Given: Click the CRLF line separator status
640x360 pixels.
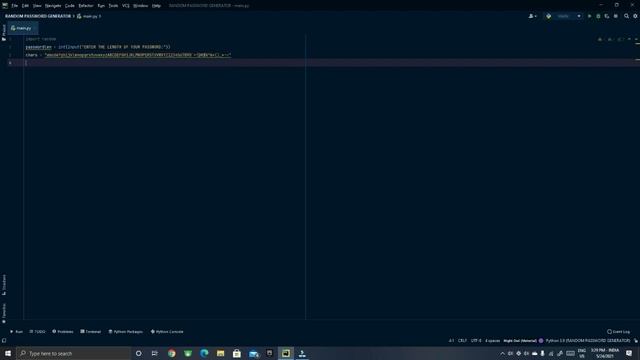Looking at the screenshot, I should 462,340.
